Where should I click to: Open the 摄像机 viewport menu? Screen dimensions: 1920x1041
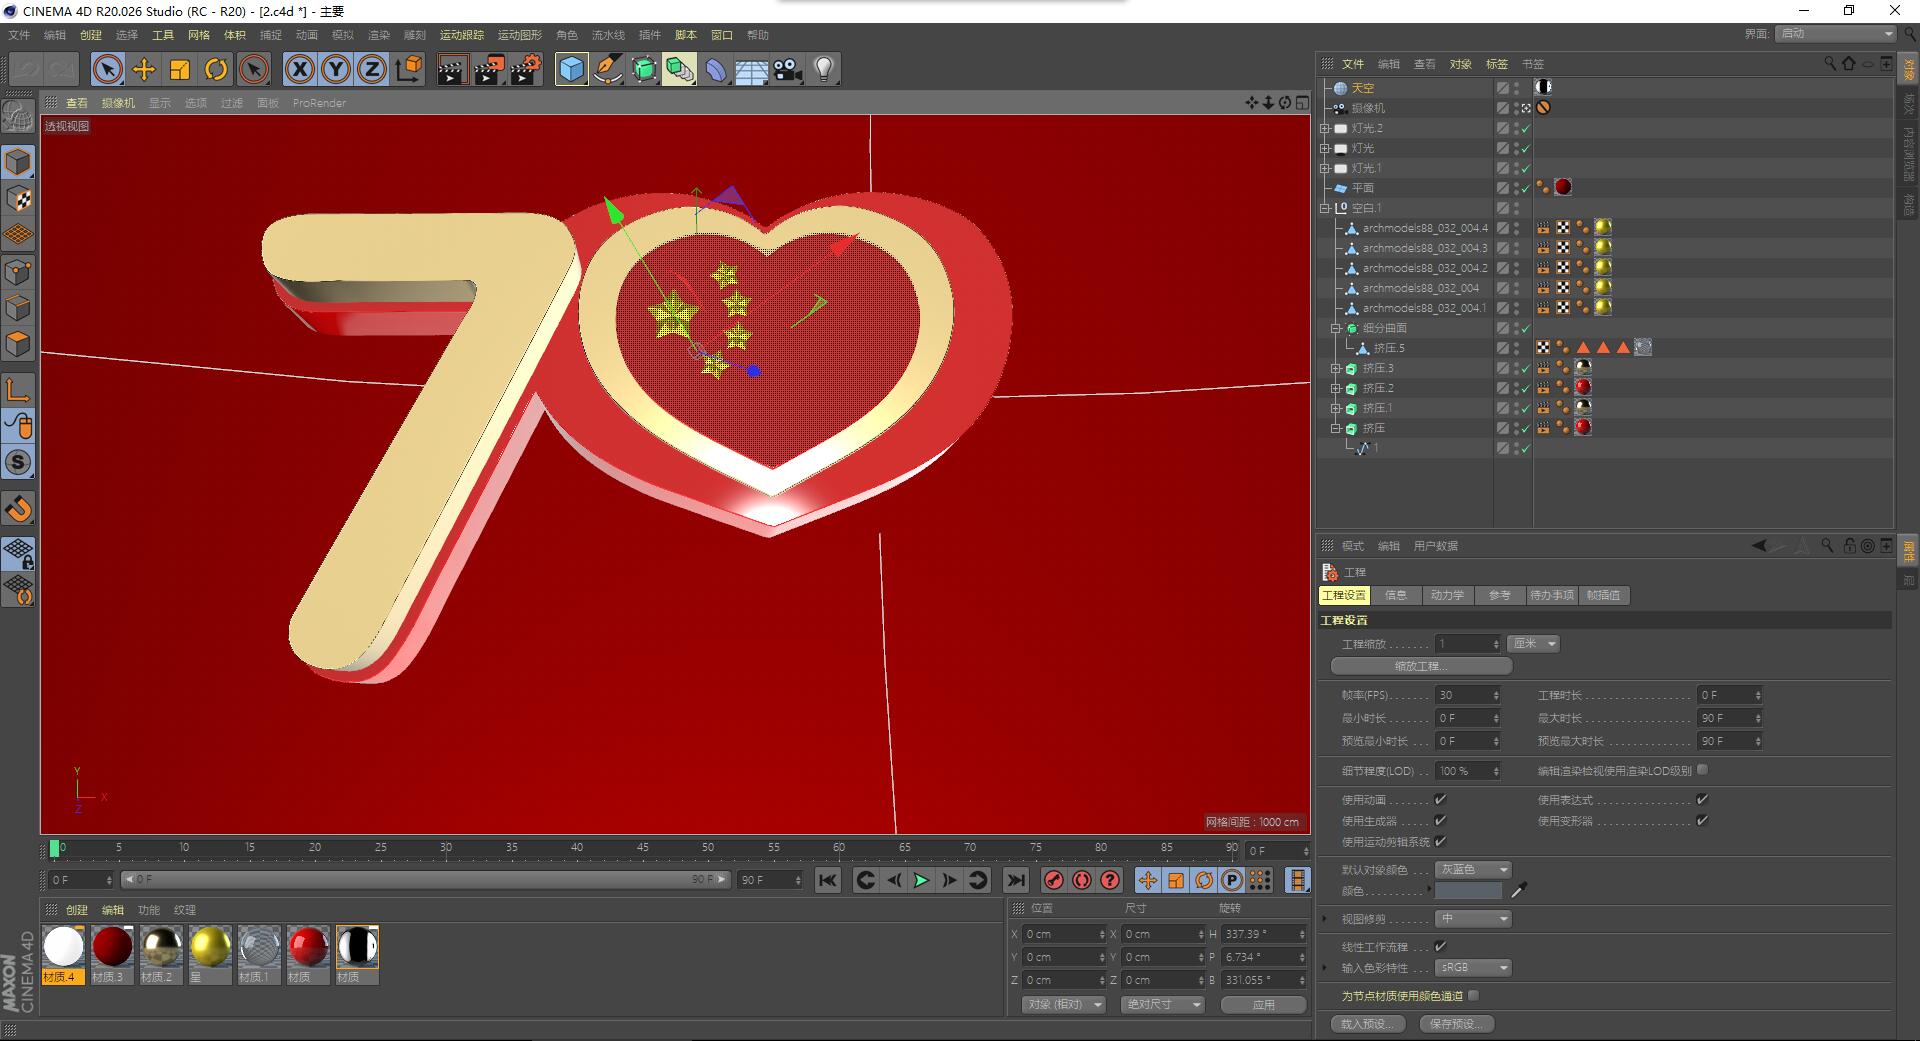point(118,103)
